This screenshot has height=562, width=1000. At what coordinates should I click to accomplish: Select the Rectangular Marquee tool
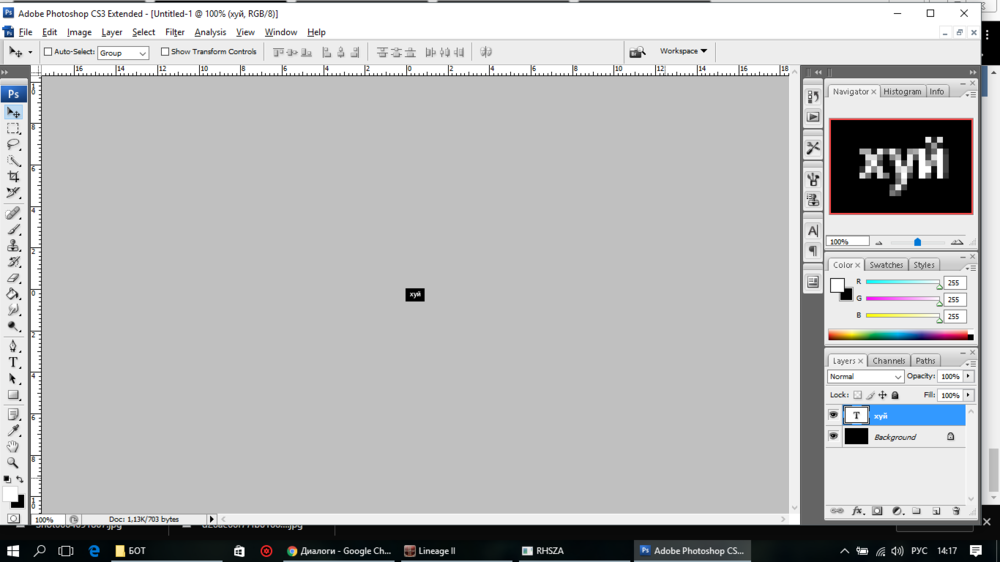pos(13,128)
